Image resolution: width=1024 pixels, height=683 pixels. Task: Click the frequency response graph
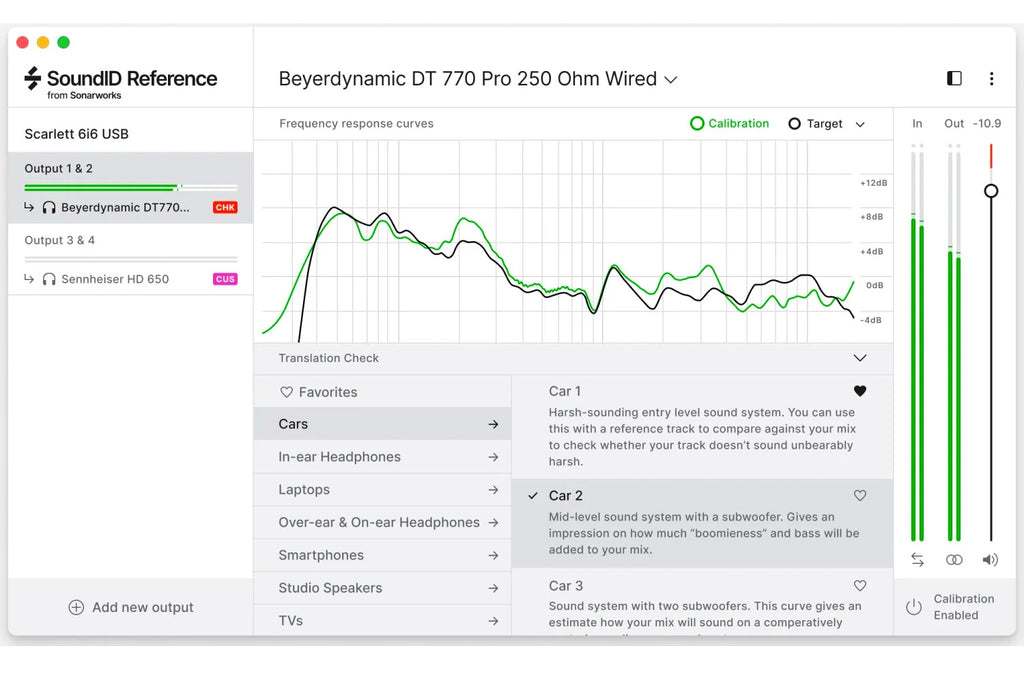coord(573,242)
